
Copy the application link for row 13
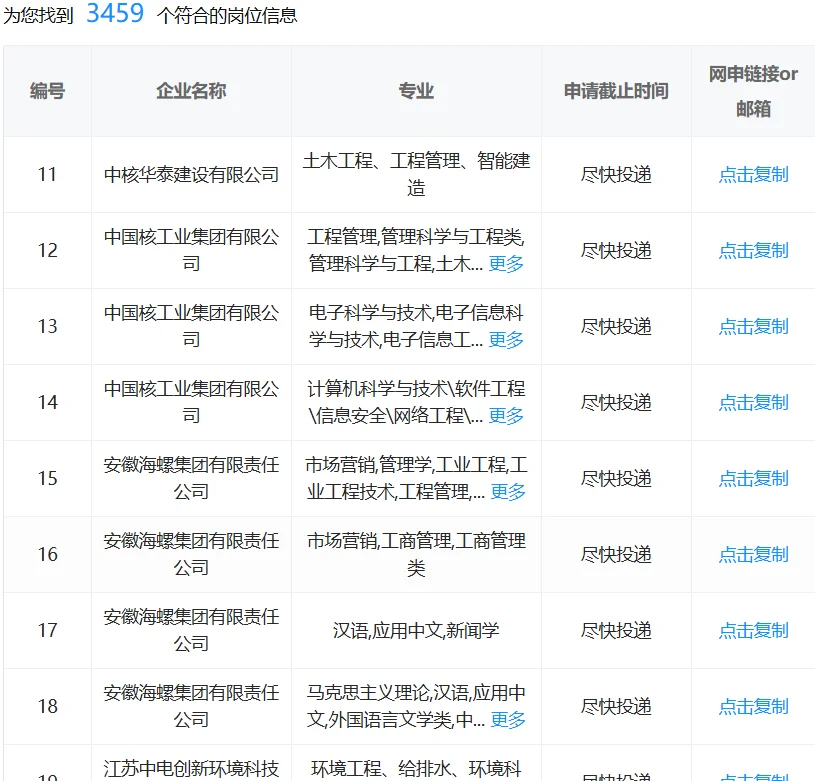tap(753, 326)
